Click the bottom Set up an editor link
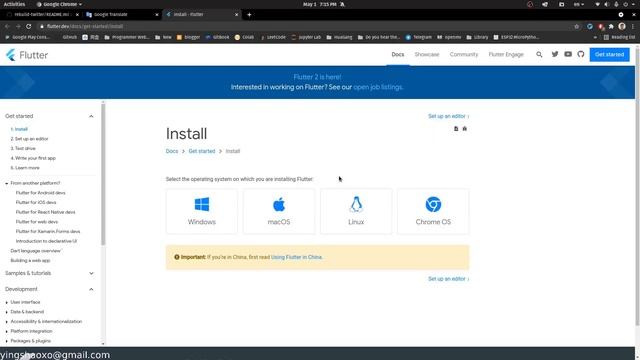Image resolution: width=640 pixels, height=360 pixels. (448, 279)
